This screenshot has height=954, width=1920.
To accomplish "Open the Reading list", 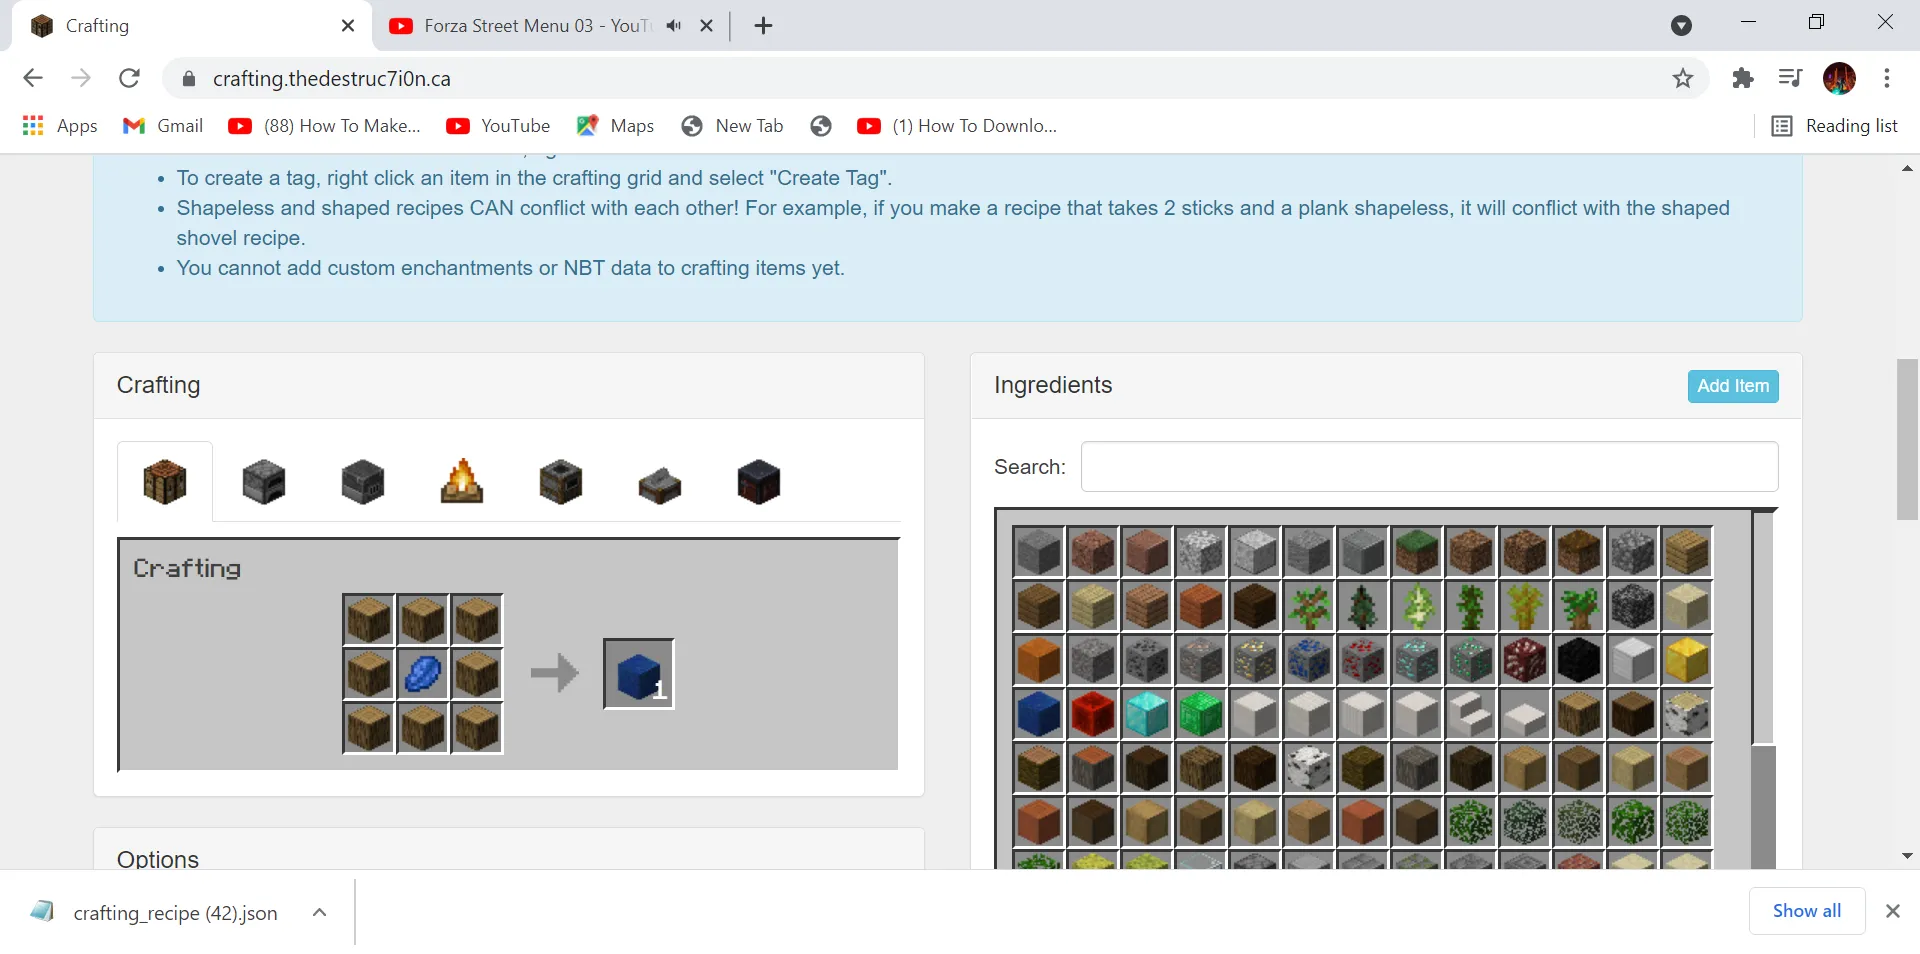I will 1836,126.
